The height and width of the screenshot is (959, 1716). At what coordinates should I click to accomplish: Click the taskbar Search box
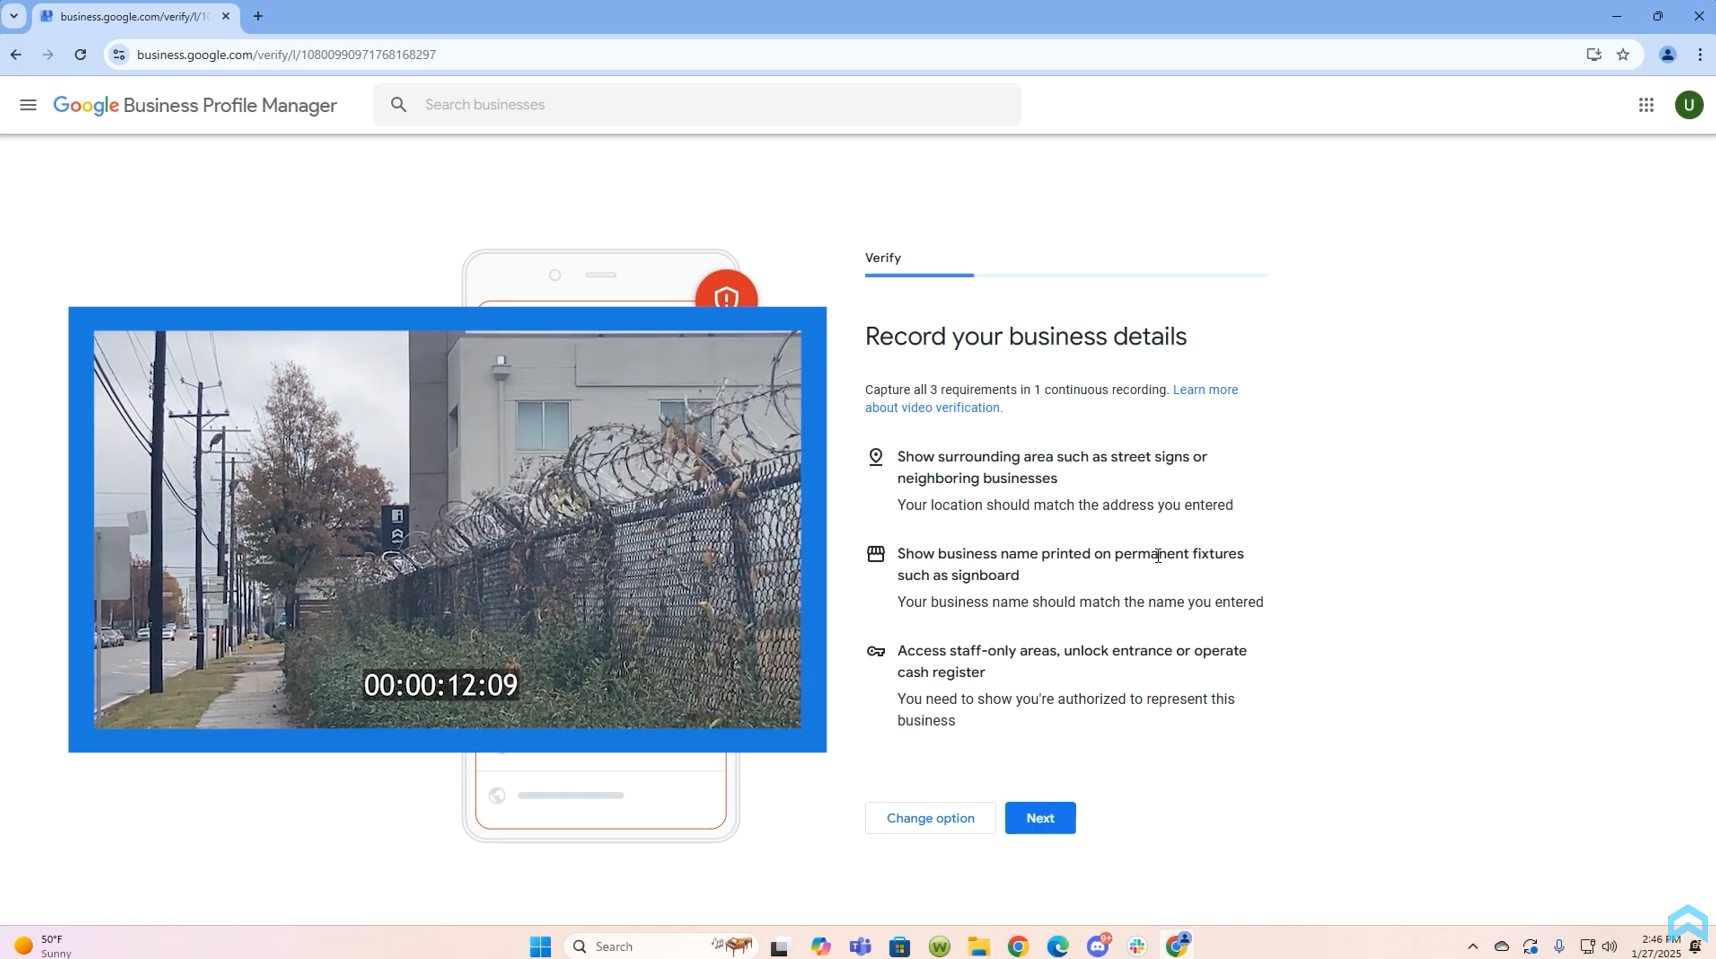pyautogui.click(x=660, y=946)
